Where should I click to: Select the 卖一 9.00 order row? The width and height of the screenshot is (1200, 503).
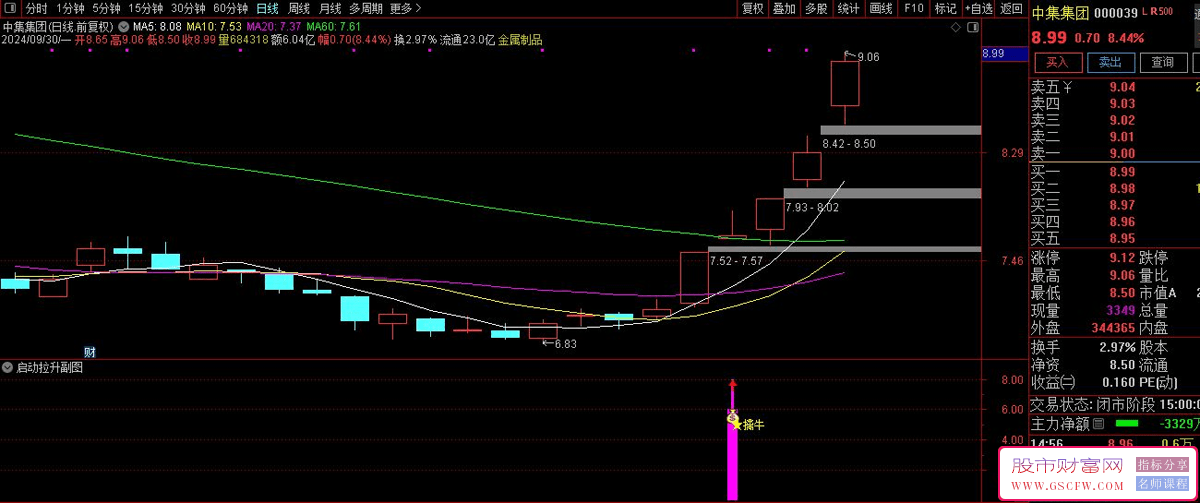click(1115, 153)
